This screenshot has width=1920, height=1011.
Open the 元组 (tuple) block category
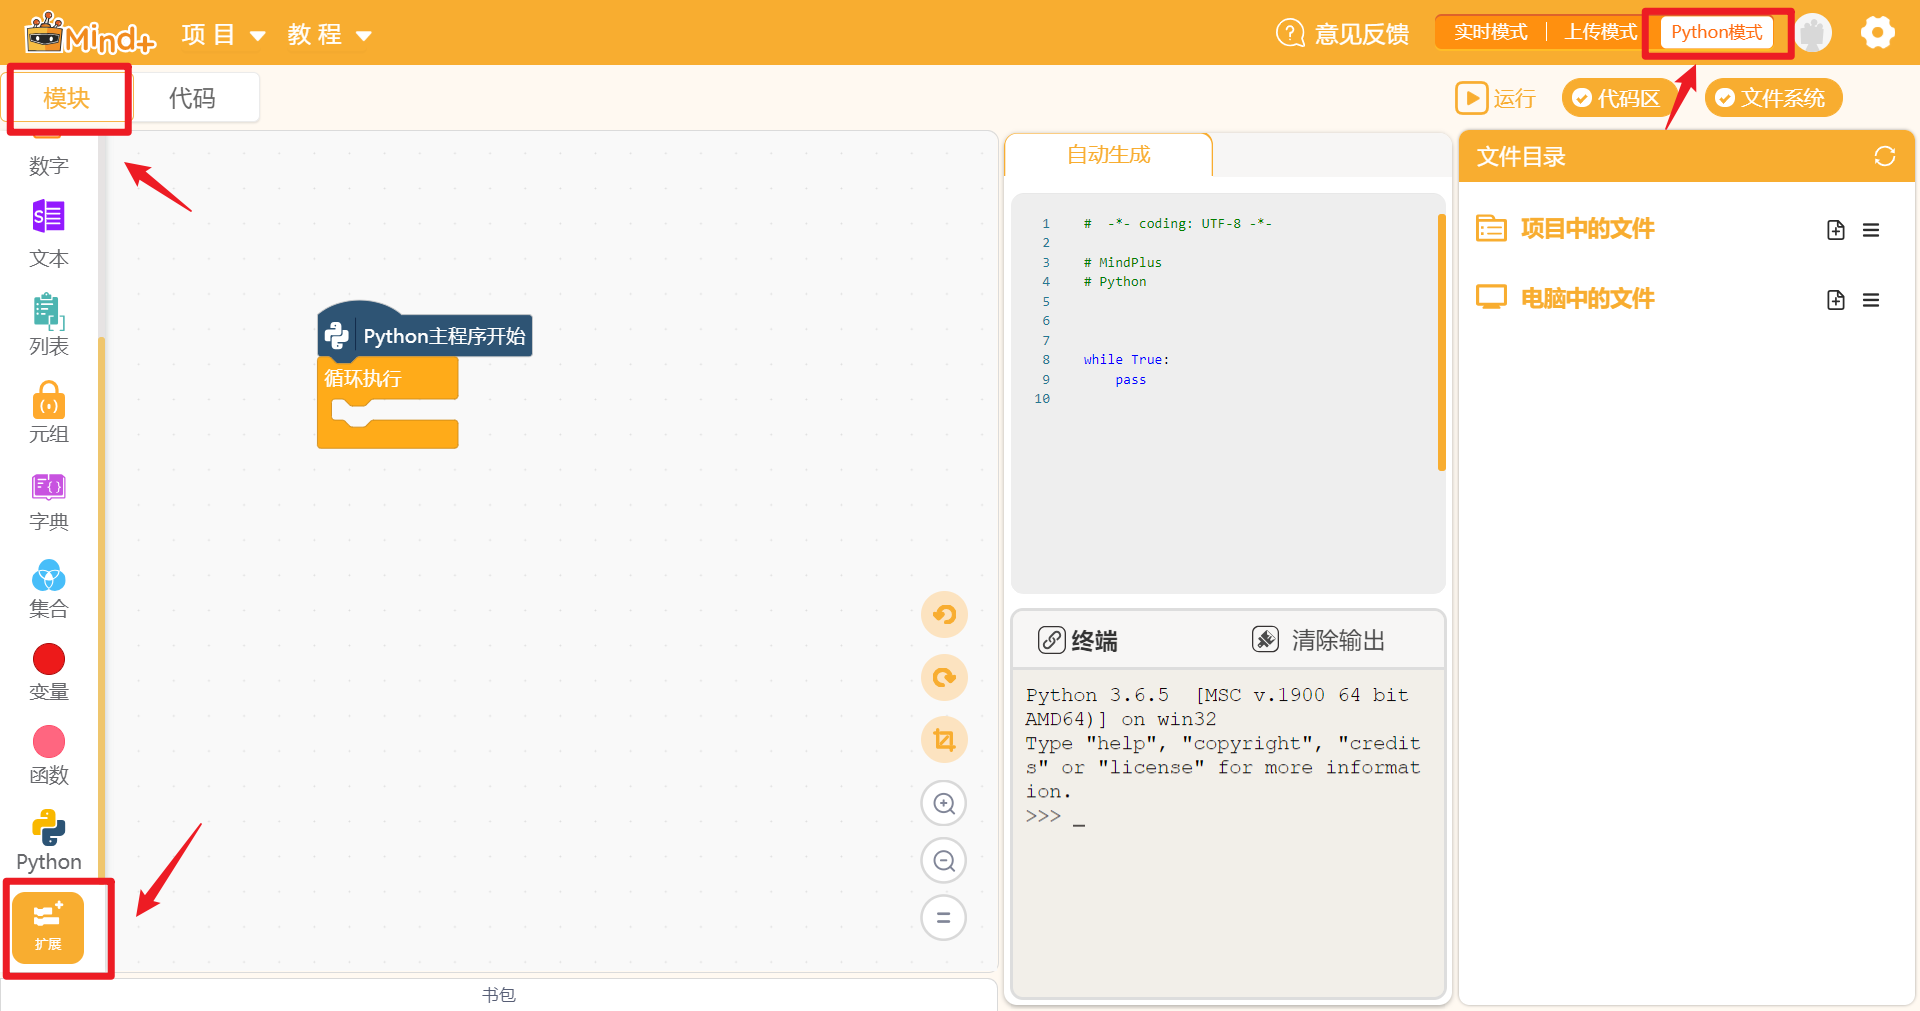coord(48,412)
